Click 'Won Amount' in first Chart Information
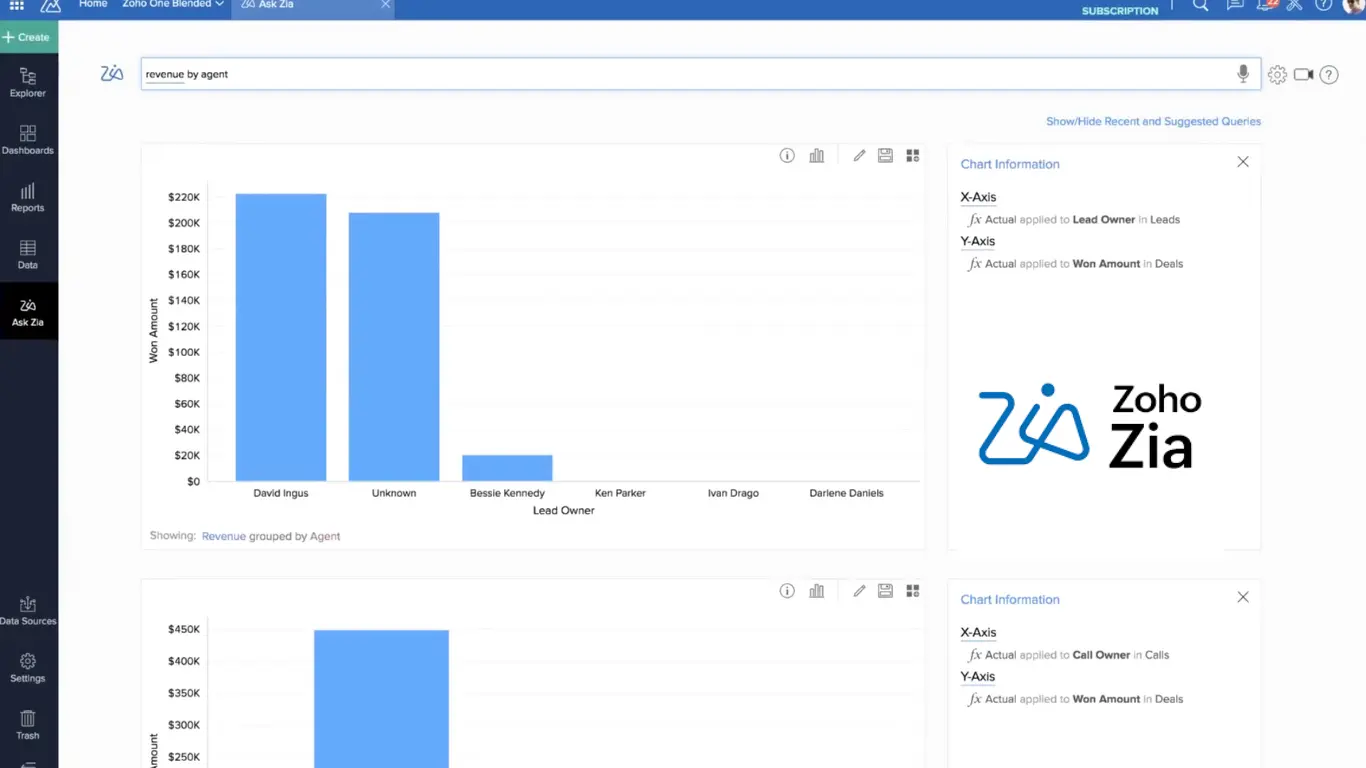The width and height of the screenshot is (1366, 768). point(1106,264)
